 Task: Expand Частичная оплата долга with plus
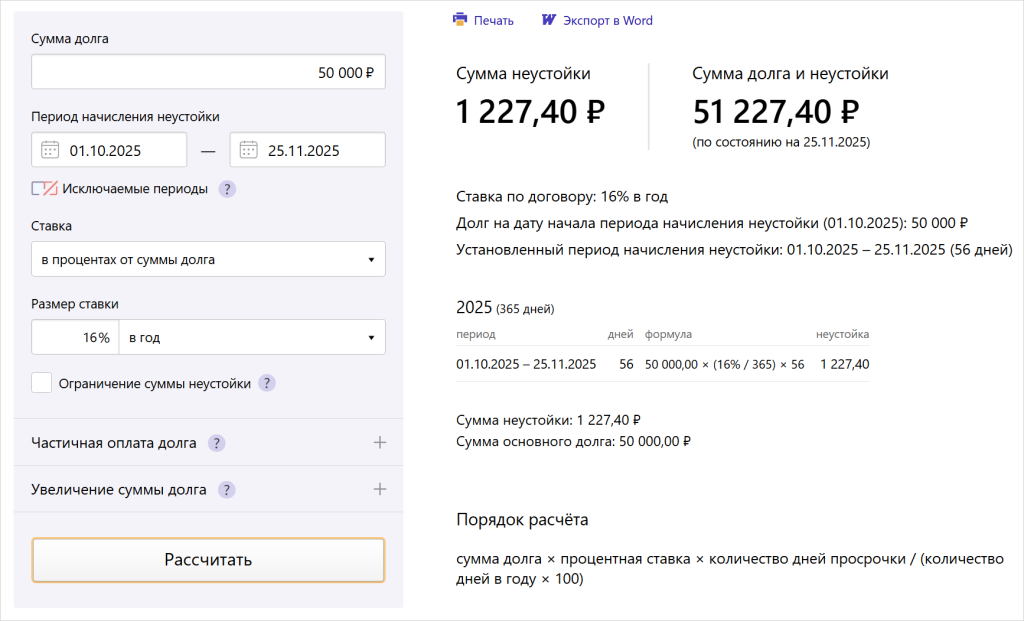coord(379,443)
